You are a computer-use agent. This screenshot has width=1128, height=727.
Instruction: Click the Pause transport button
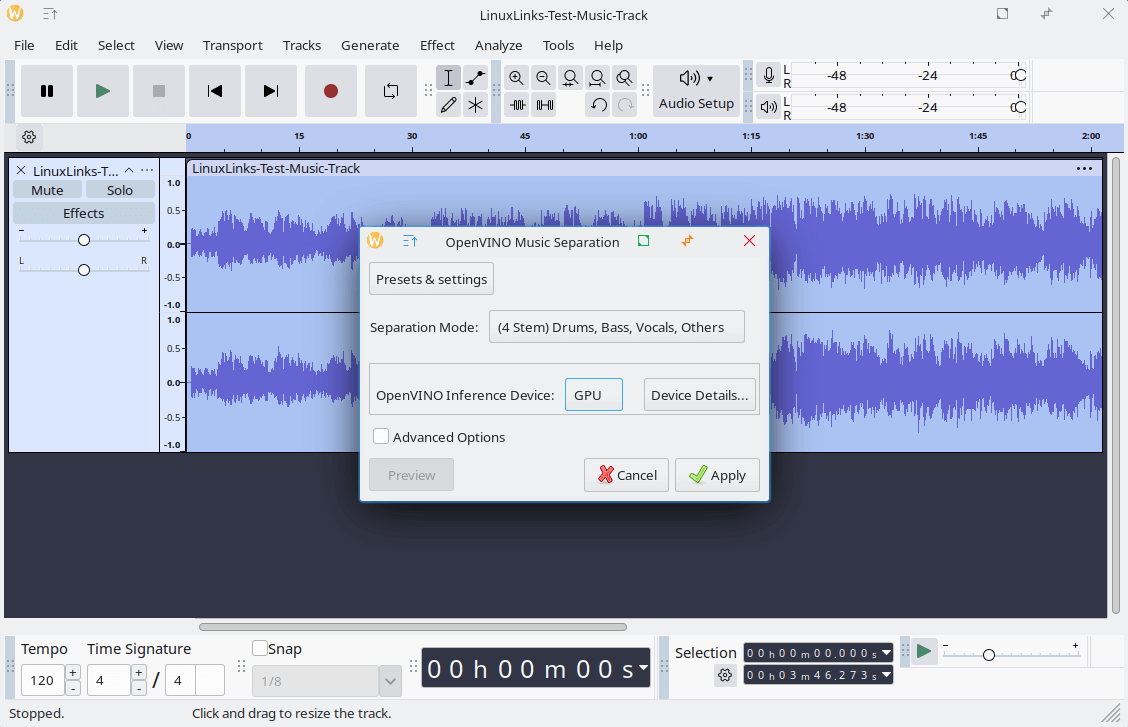tap(47, 91)
